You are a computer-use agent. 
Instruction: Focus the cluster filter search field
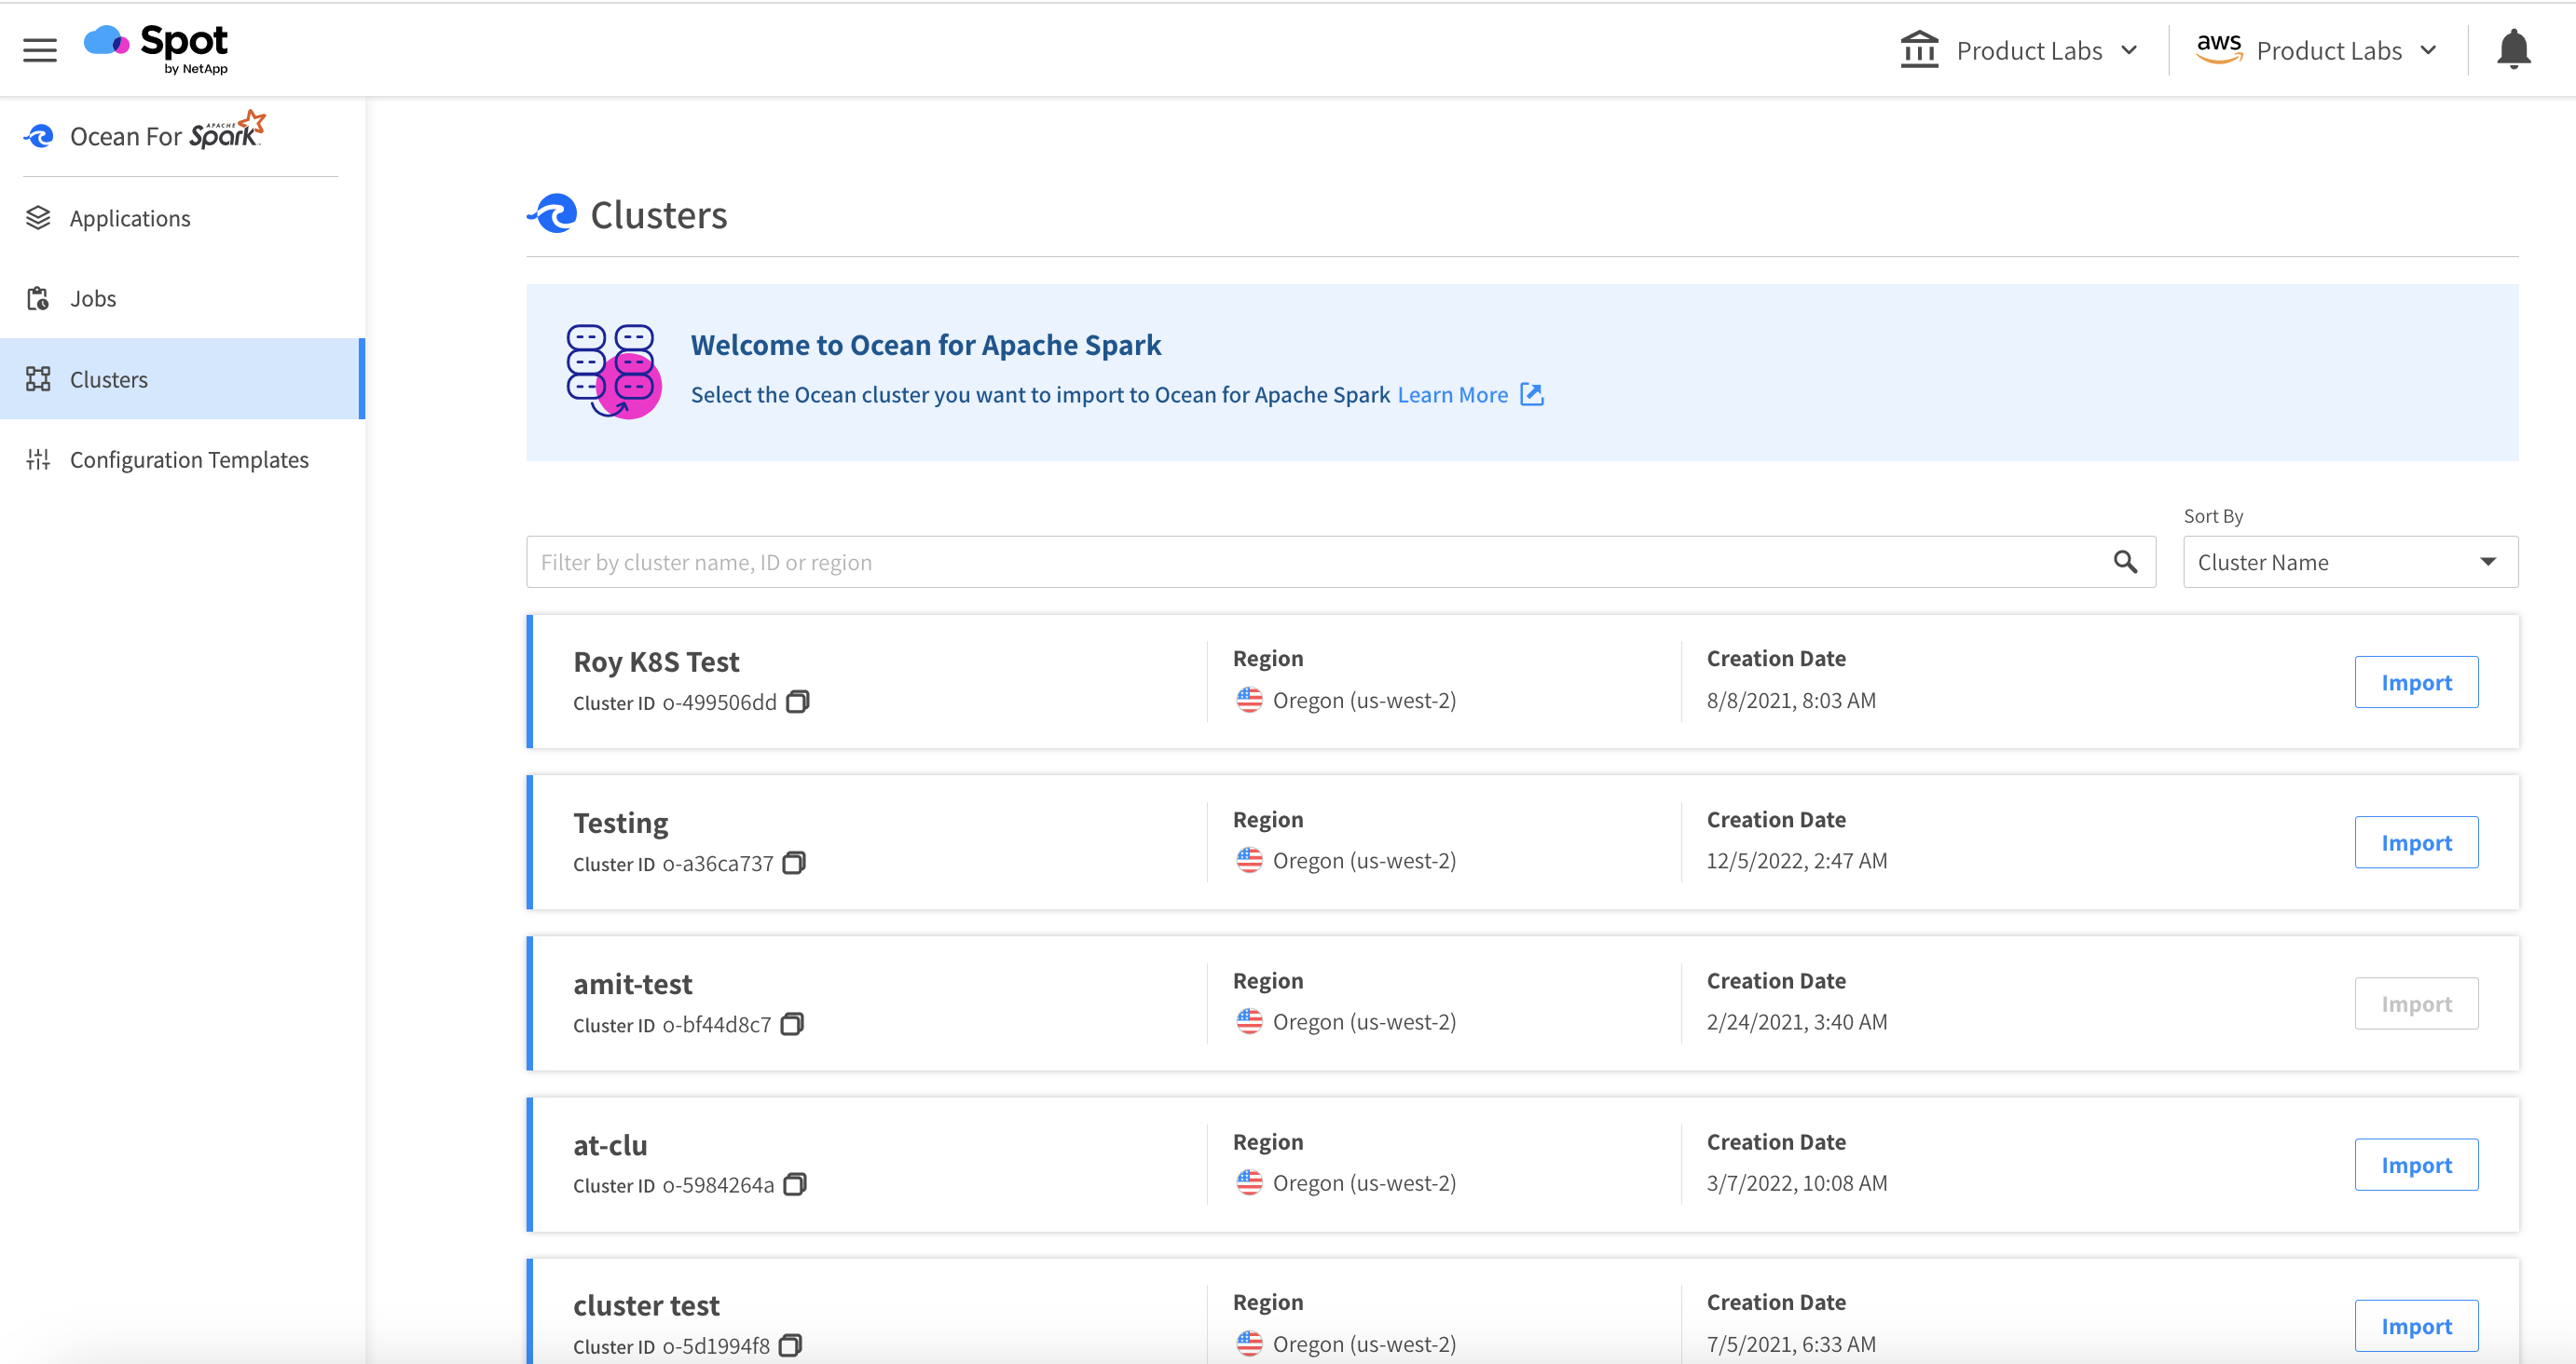pos(1340,562)
